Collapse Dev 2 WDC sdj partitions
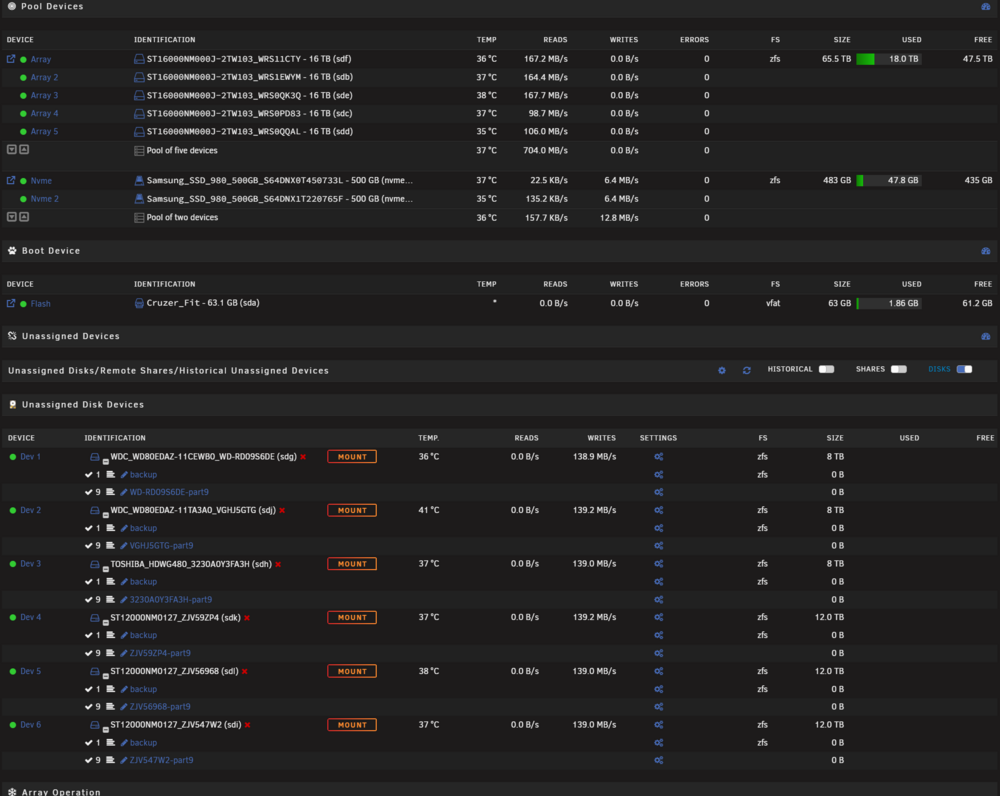This screenshot has height=796, width=1000. (105, 515)
